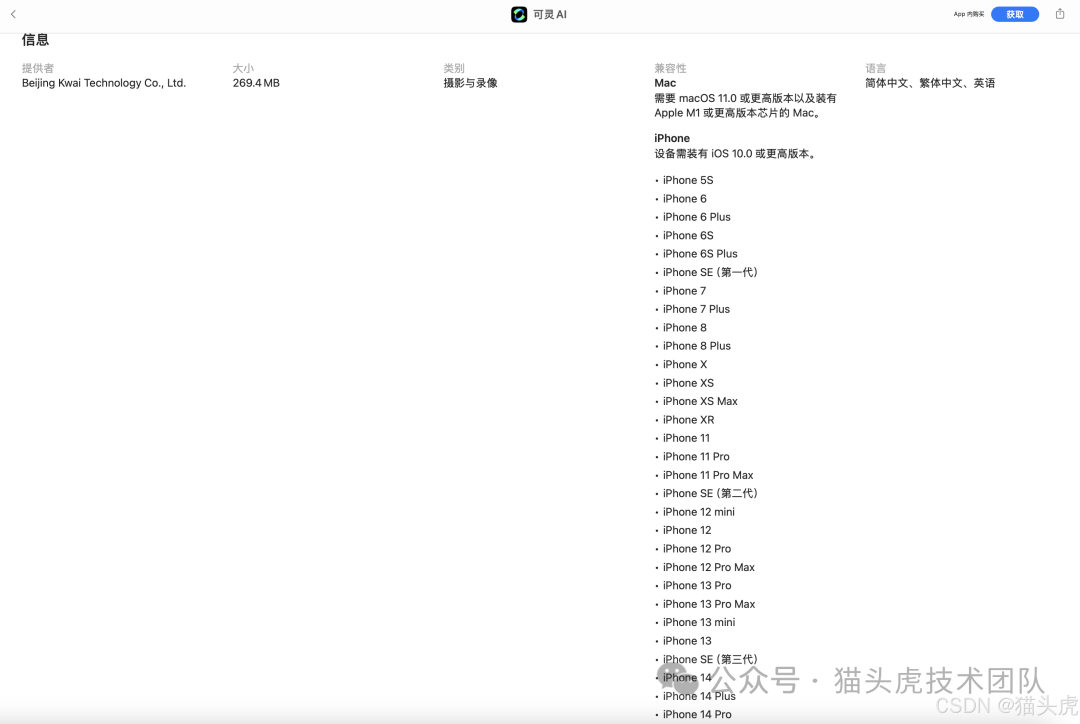Click the iPhone 6S list entry
This screenshot has width=1080, height=724.
point(687,236)
